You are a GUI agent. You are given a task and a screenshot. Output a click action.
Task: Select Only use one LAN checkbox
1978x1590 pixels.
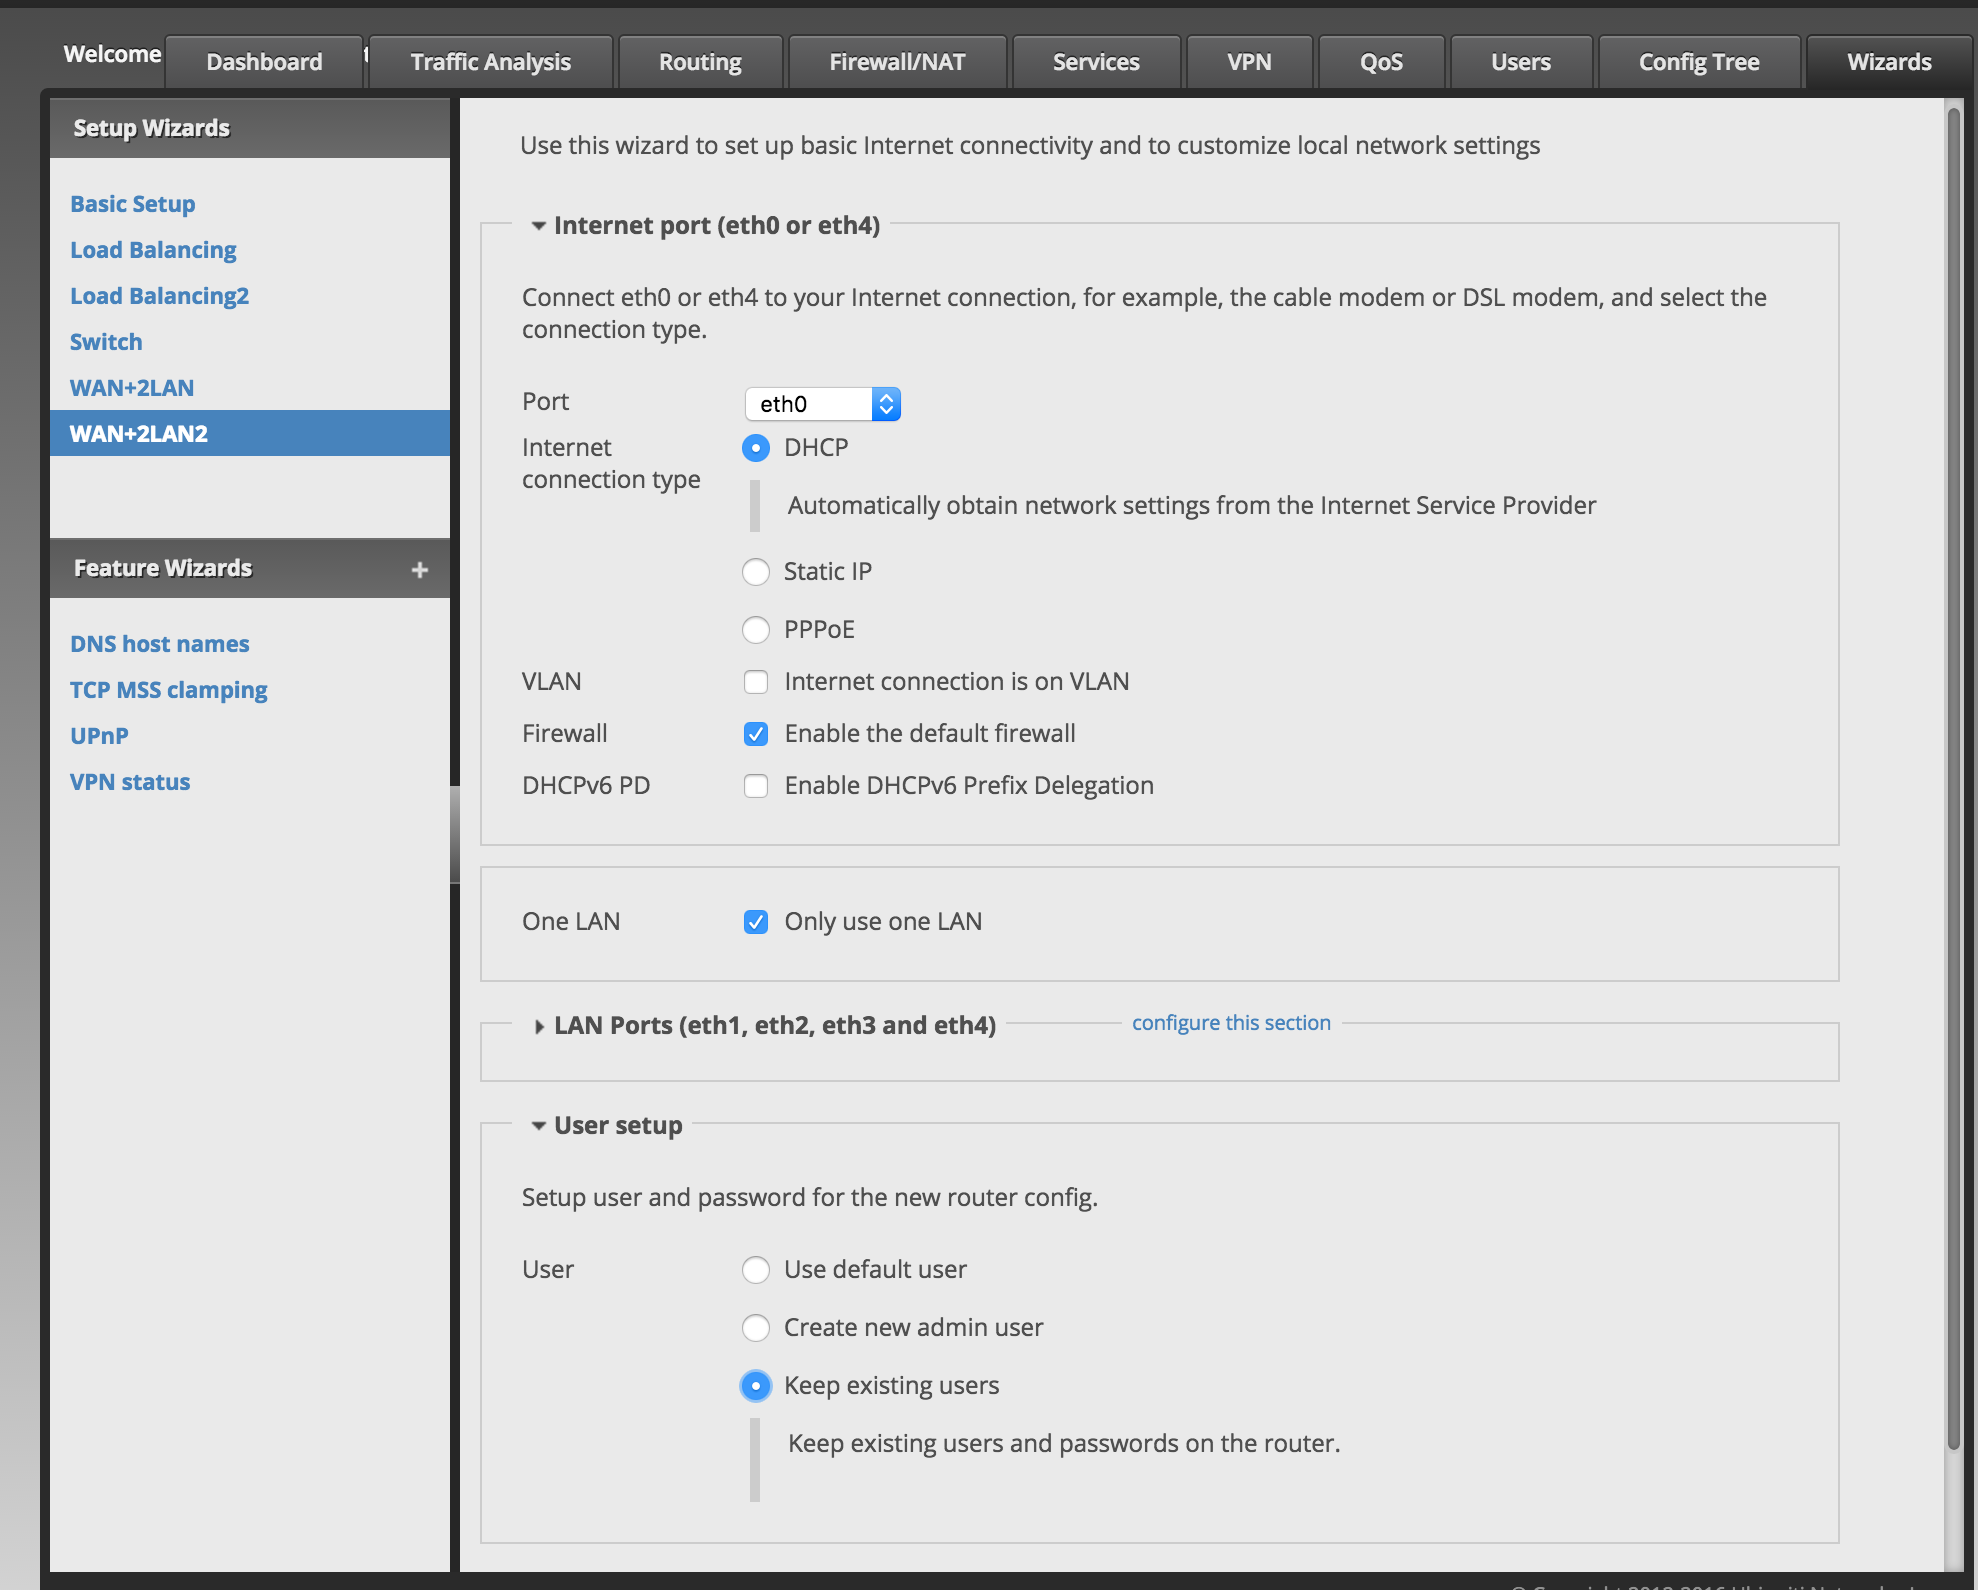[x=755, y=920]
